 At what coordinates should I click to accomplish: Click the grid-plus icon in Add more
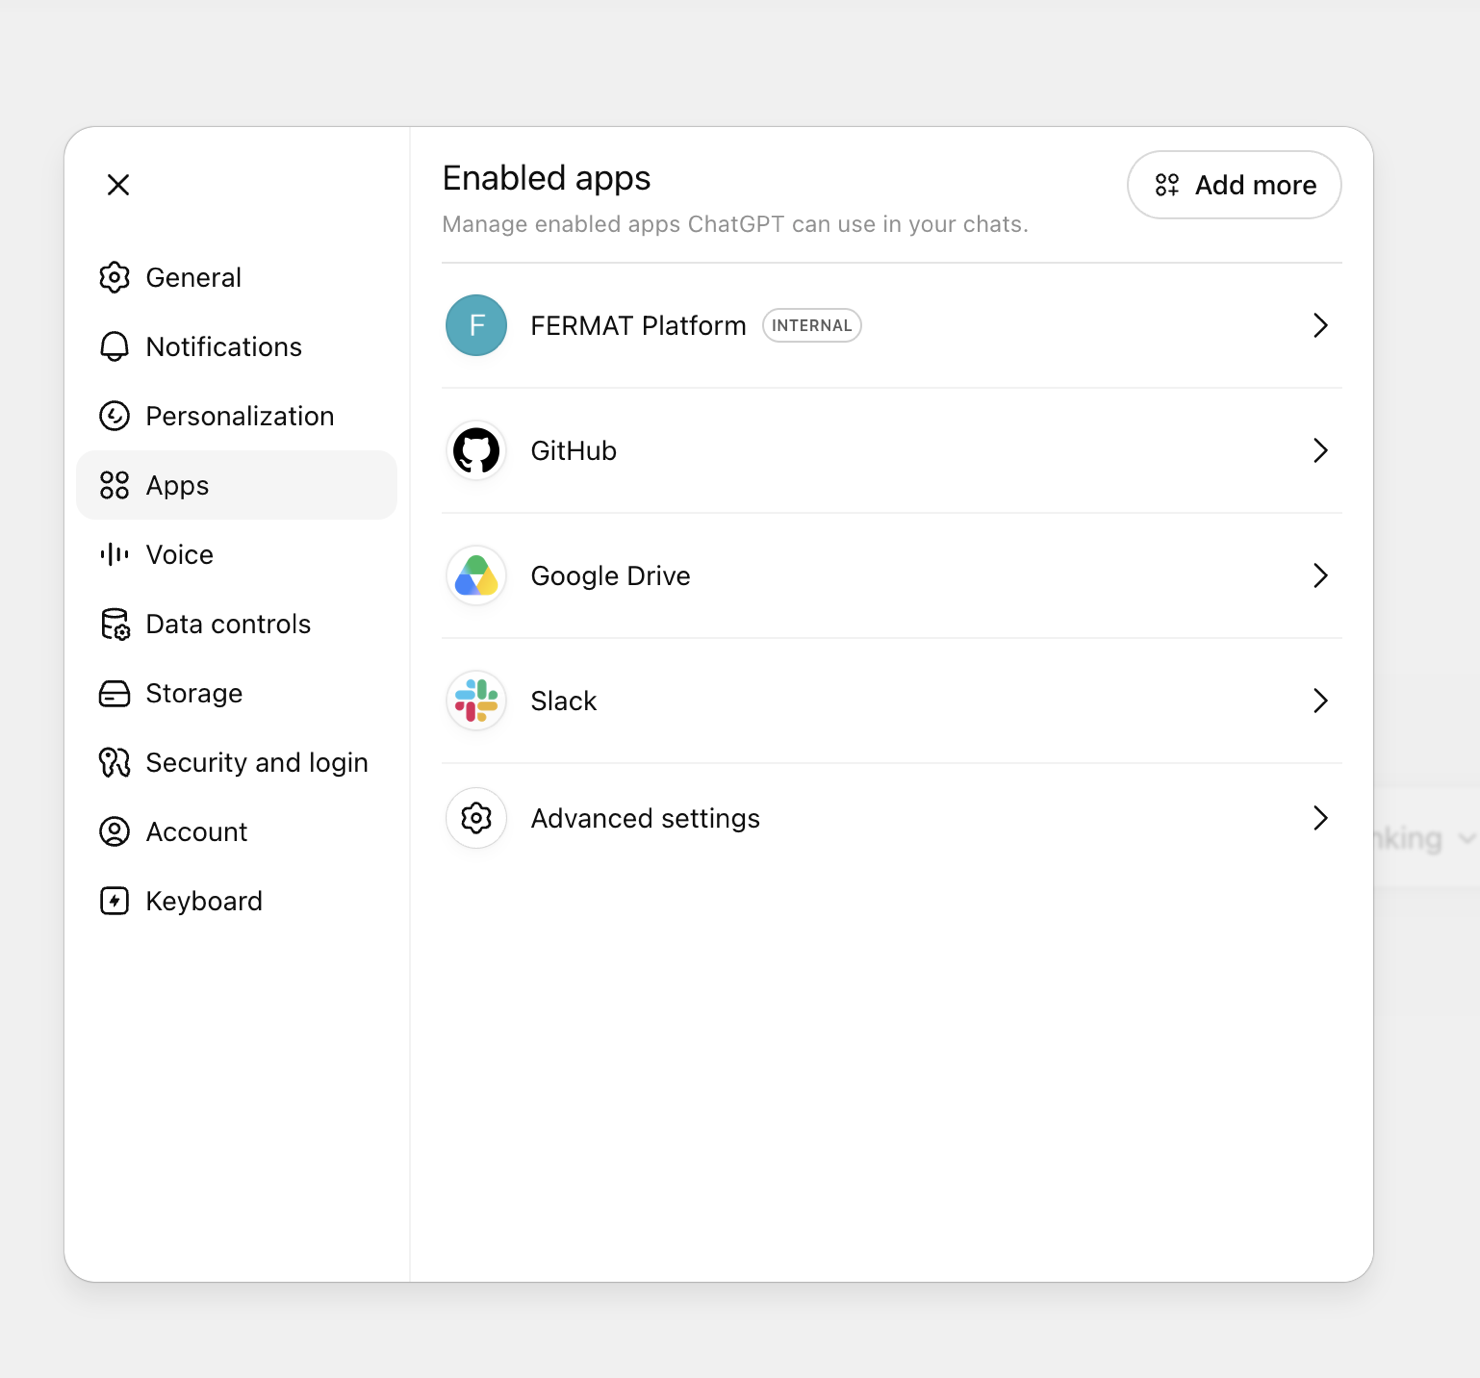click(1167, 185)
